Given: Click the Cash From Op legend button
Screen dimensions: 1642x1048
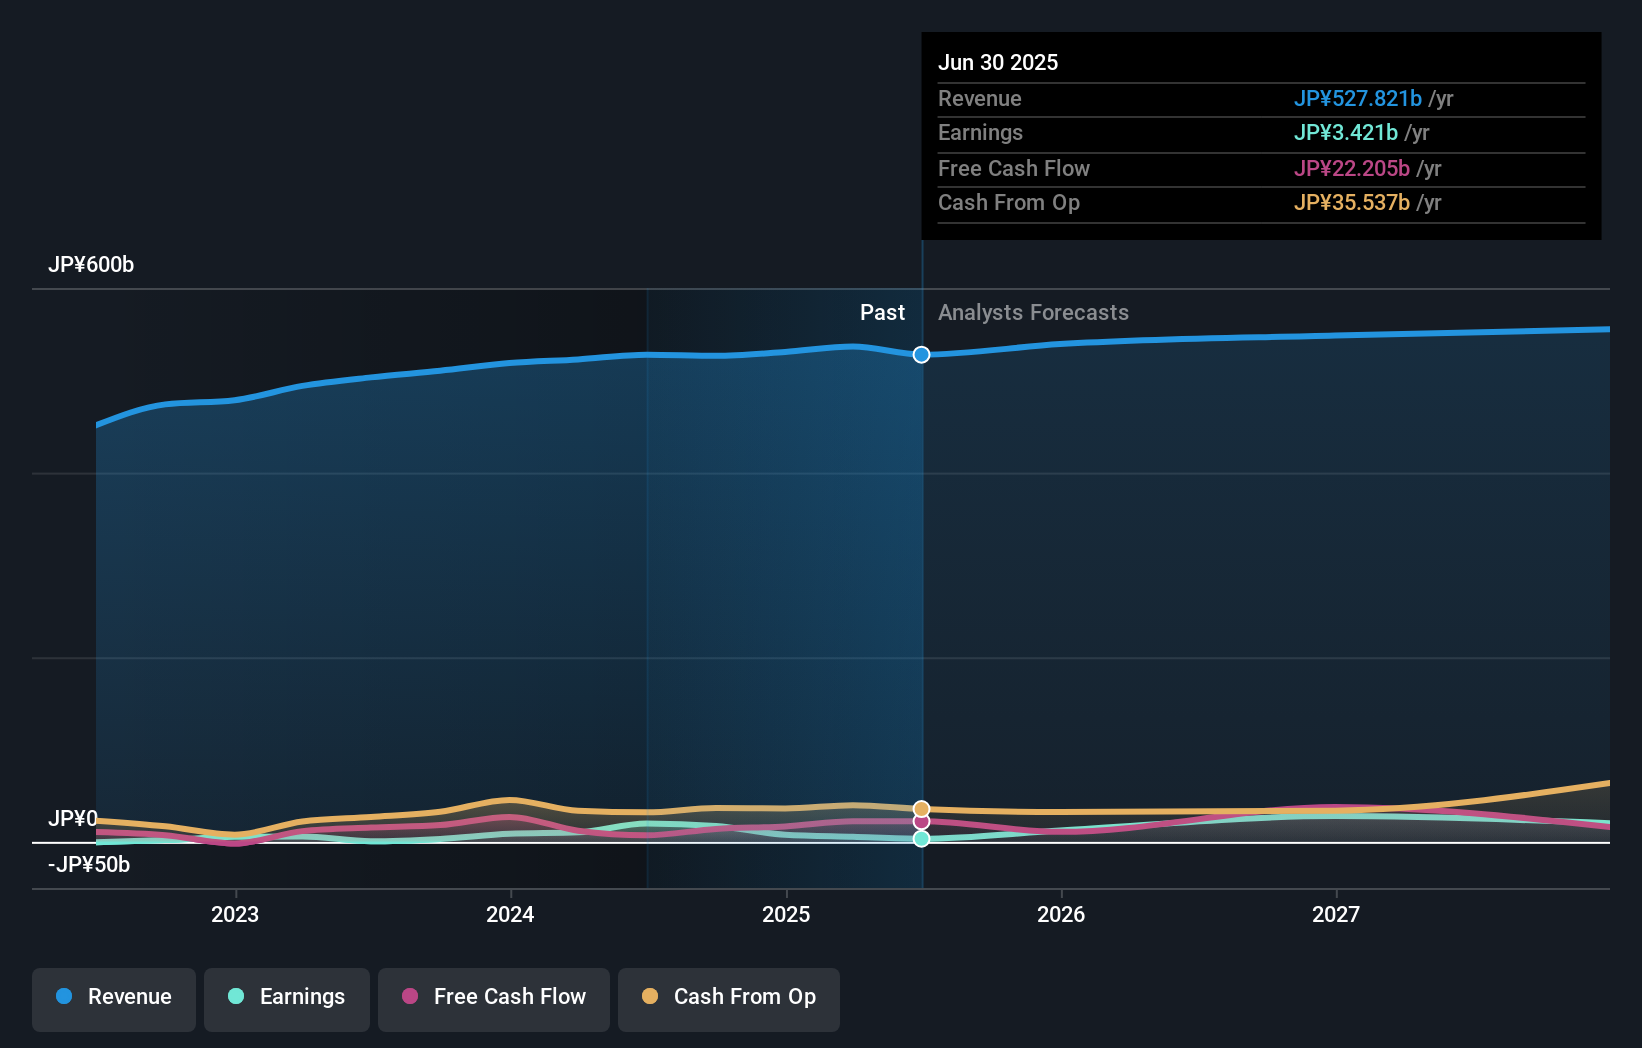Looking at the screenshot, I should [x=728, y=999].
